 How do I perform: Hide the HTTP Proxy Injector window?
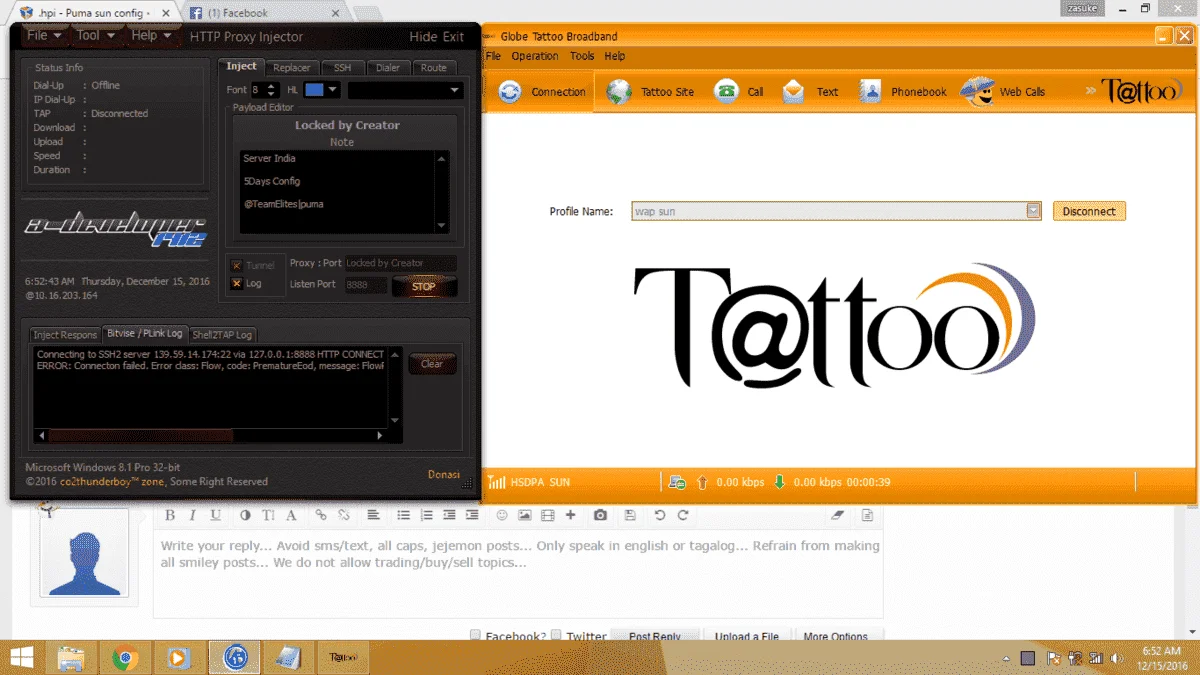(423, 37)
